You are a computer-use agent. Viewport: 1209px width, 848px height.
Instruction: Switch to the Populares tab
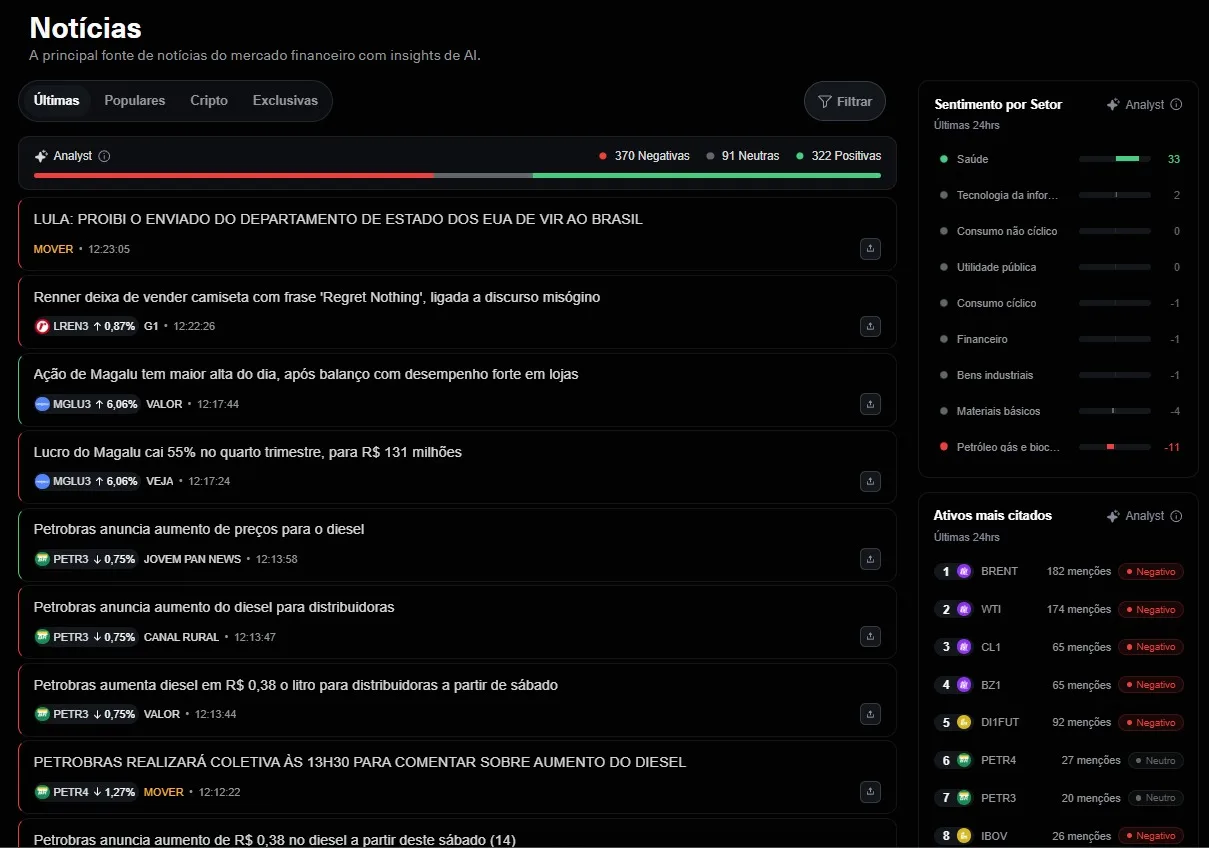click(135, 101)
